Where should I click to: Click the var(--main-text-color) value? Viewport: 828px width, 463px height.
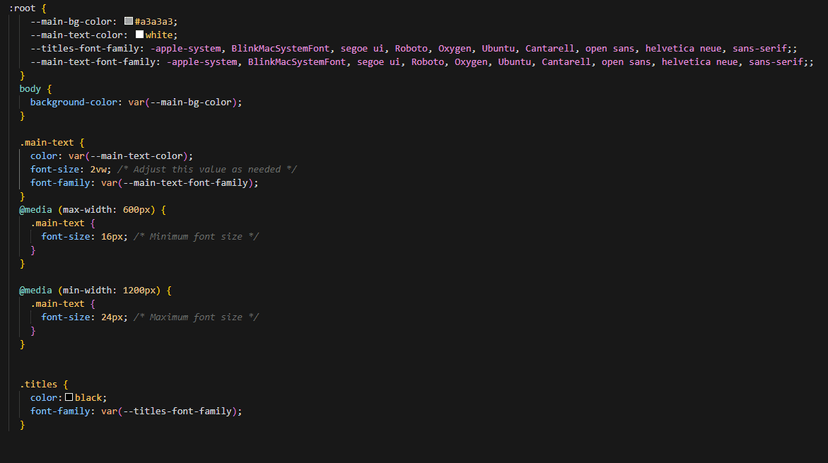tap(125, 155)
